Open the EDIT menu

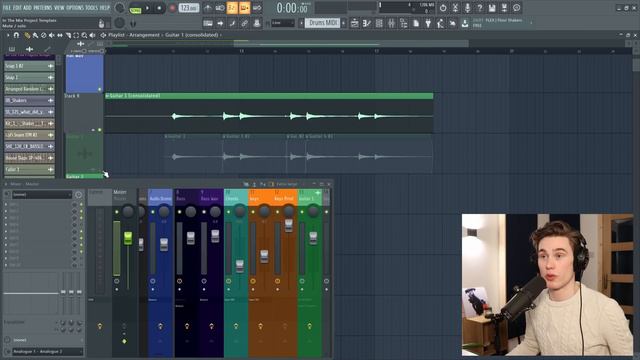coord(17,8)
